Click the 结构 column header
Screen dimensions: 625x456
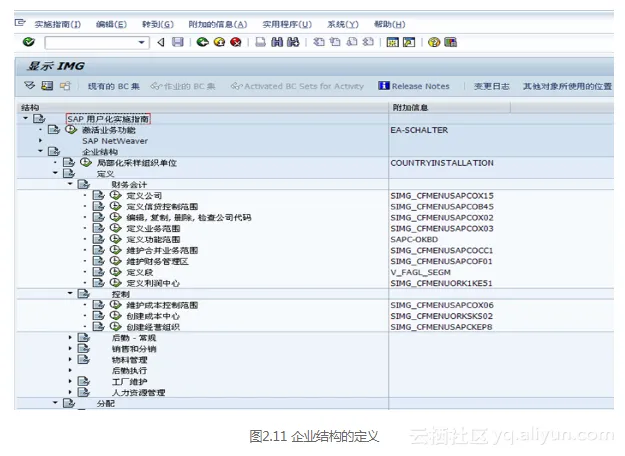(x=202, y=107)
